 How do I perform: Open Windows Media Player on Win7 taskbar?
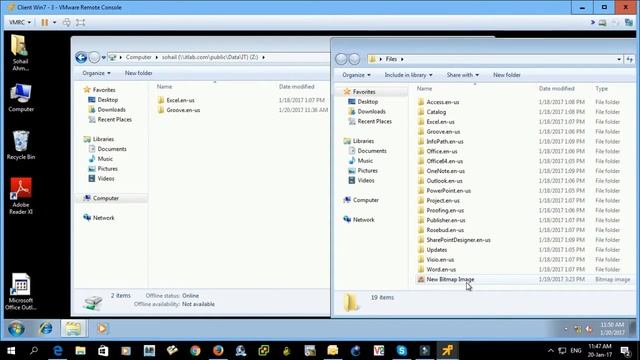click(102, 329)
